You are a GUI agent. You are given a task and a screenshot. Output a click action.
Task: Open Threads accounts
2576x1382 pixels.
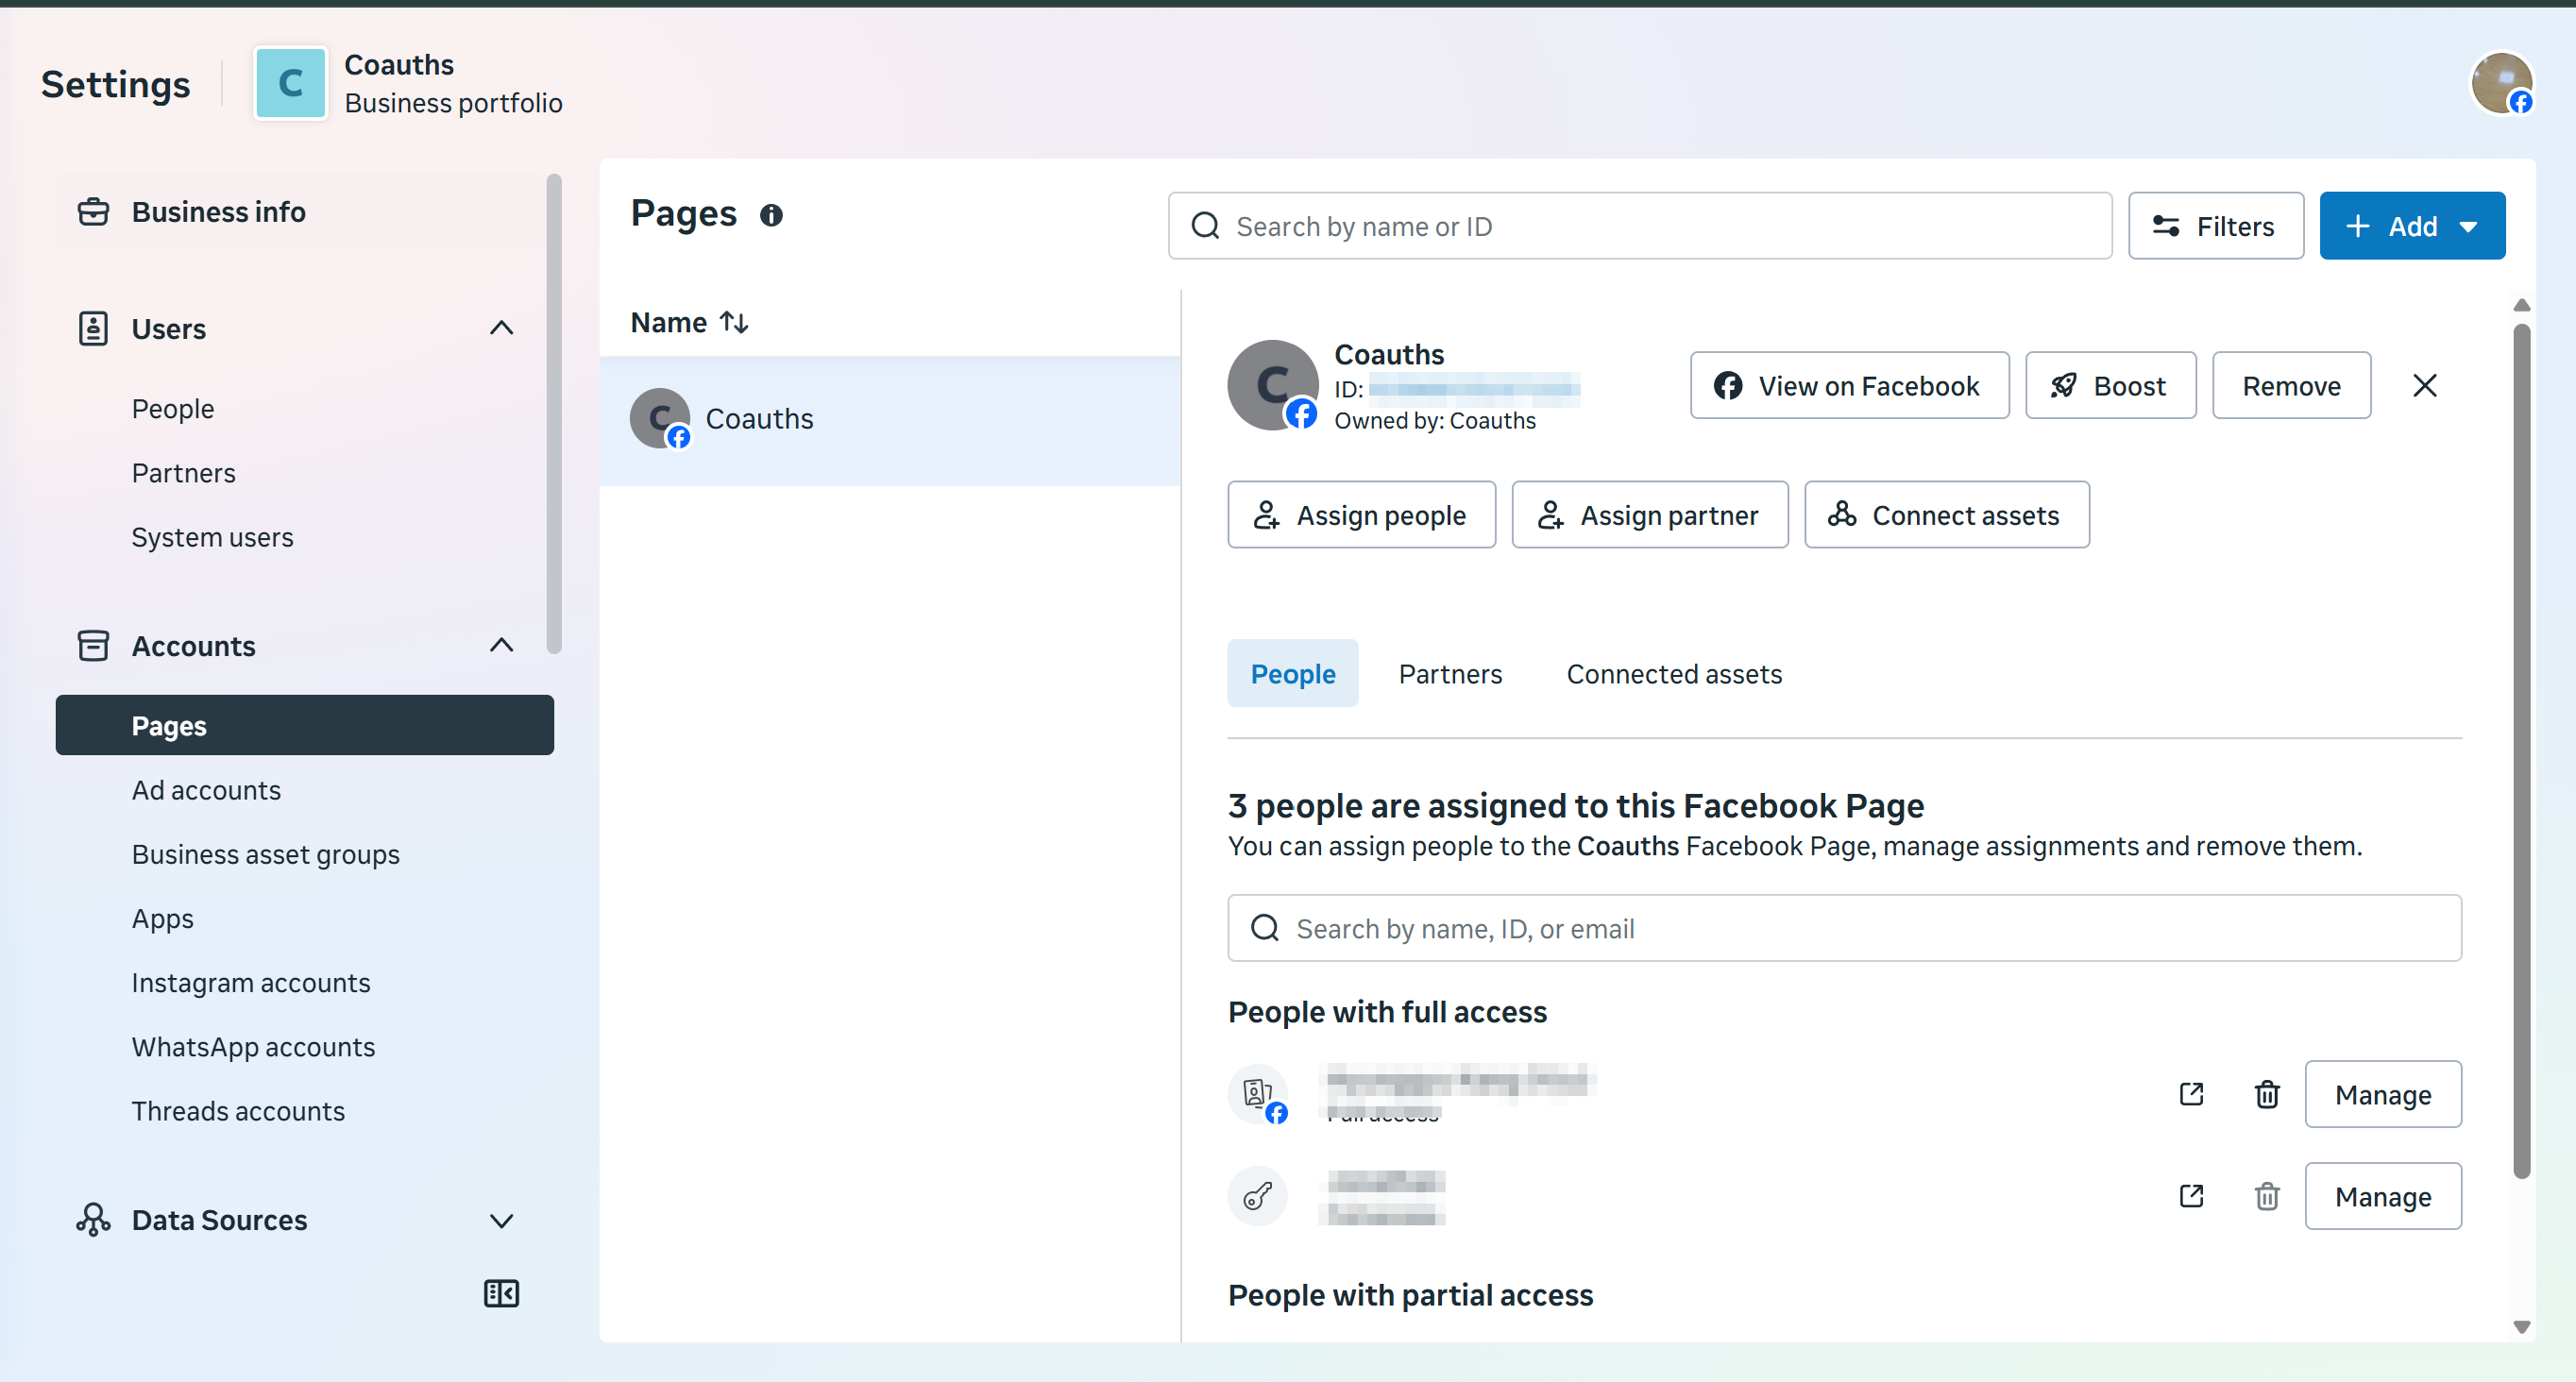238,1110
